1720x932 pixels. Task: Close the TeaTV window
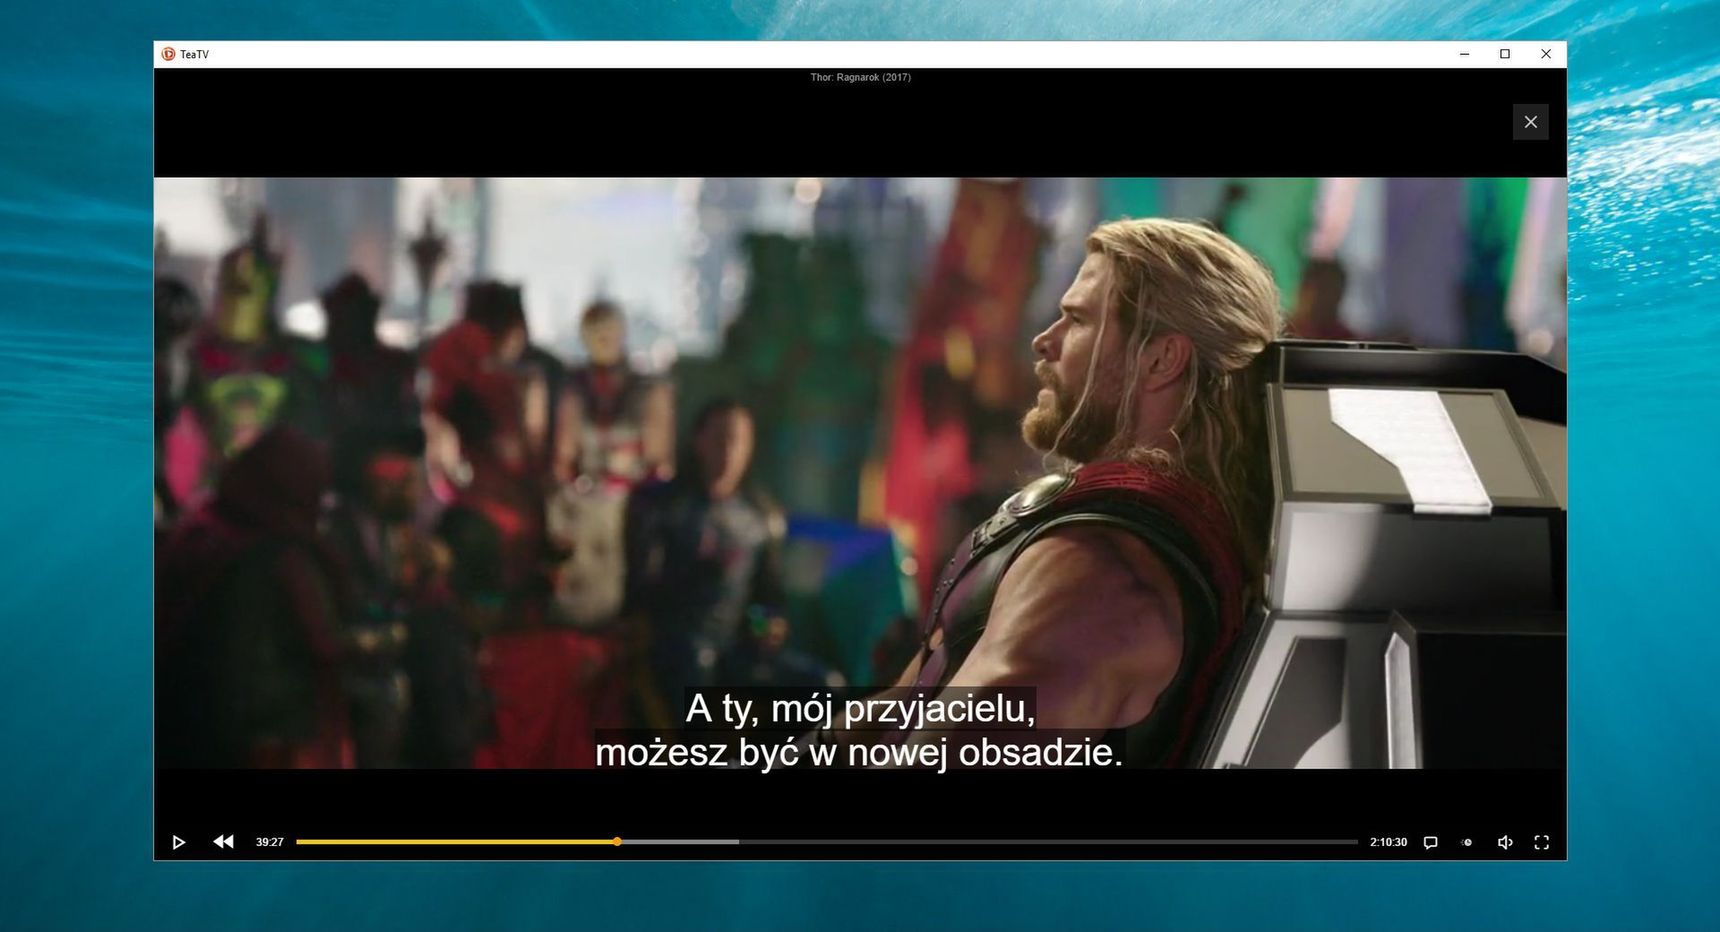tap(1546, 54)
